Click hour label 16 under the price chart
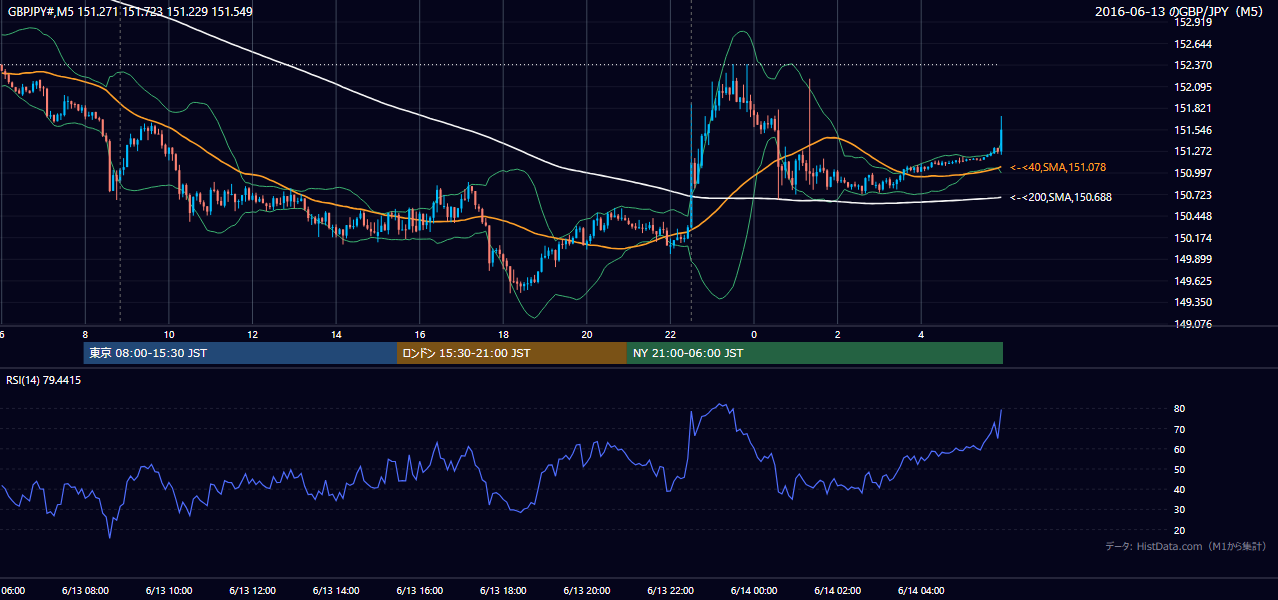This screenshot has height=600, width=1278. [x=420, y=334]
